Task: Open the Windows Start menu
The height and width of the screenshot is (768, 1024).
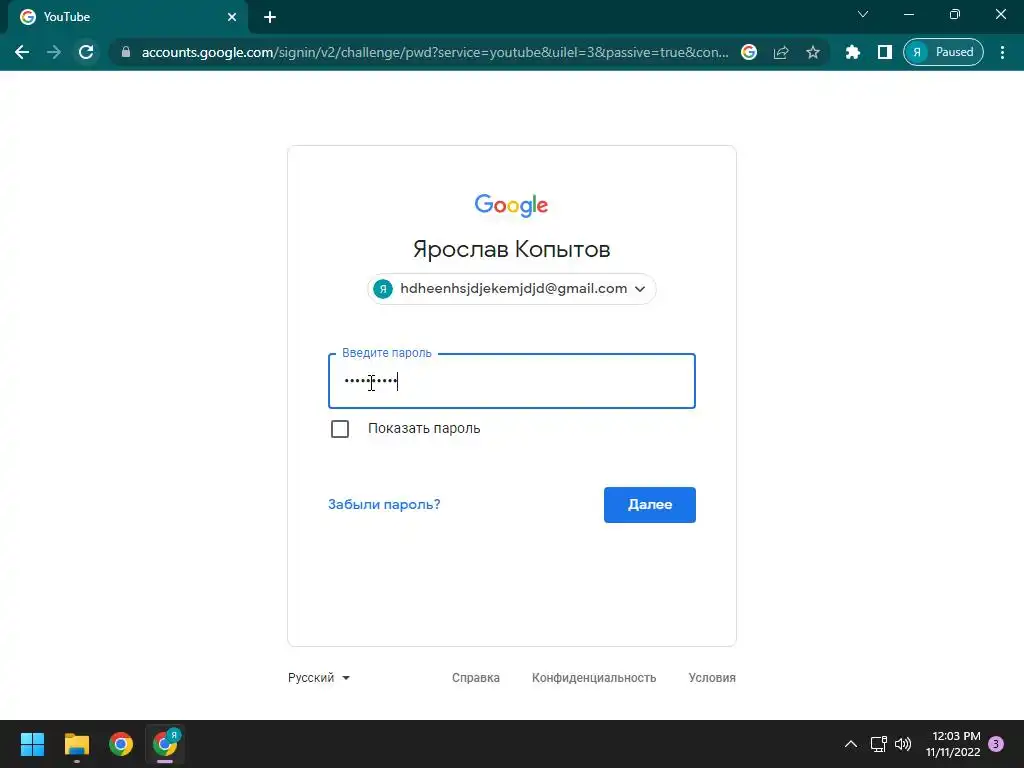Action: [x=32, y=744]
